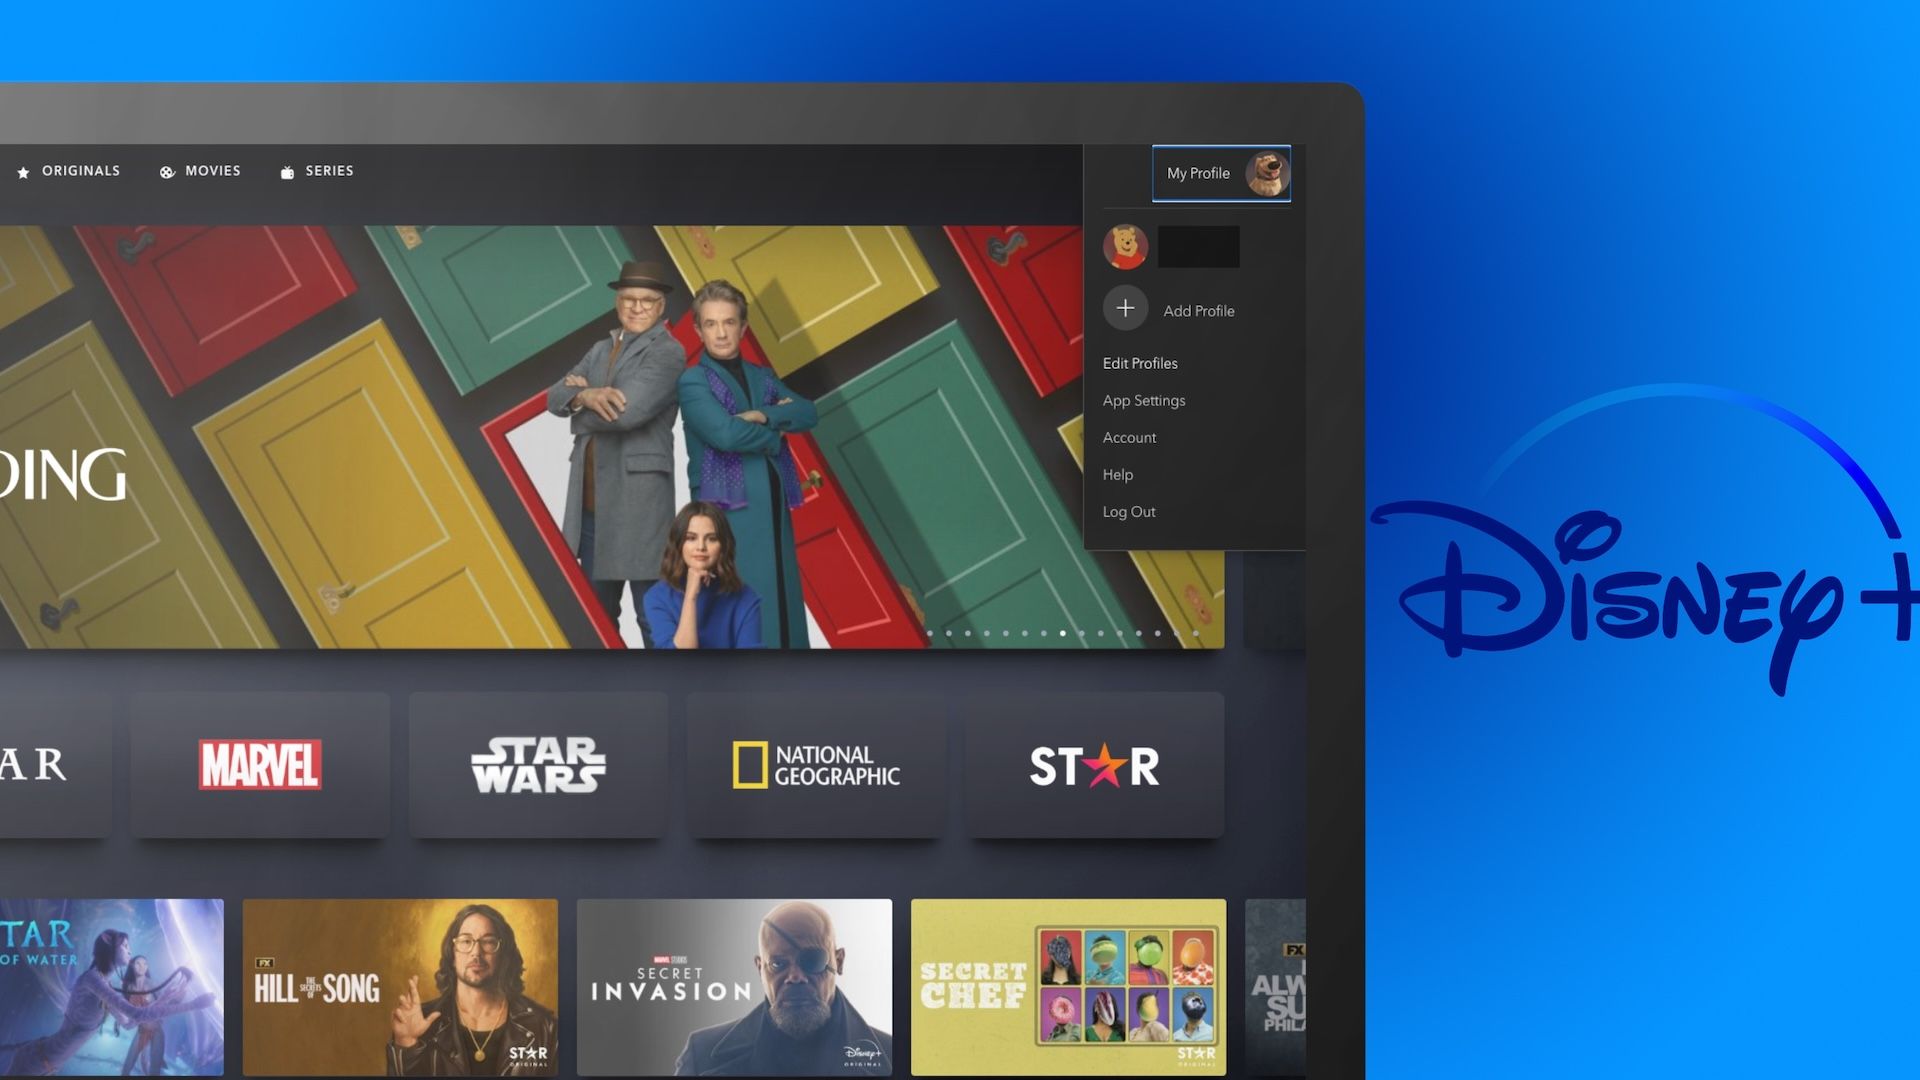Toggle the ORIGINALS navigation tab
The height and width of the screenshot is (1080, 1920).
tap(69, 171)
